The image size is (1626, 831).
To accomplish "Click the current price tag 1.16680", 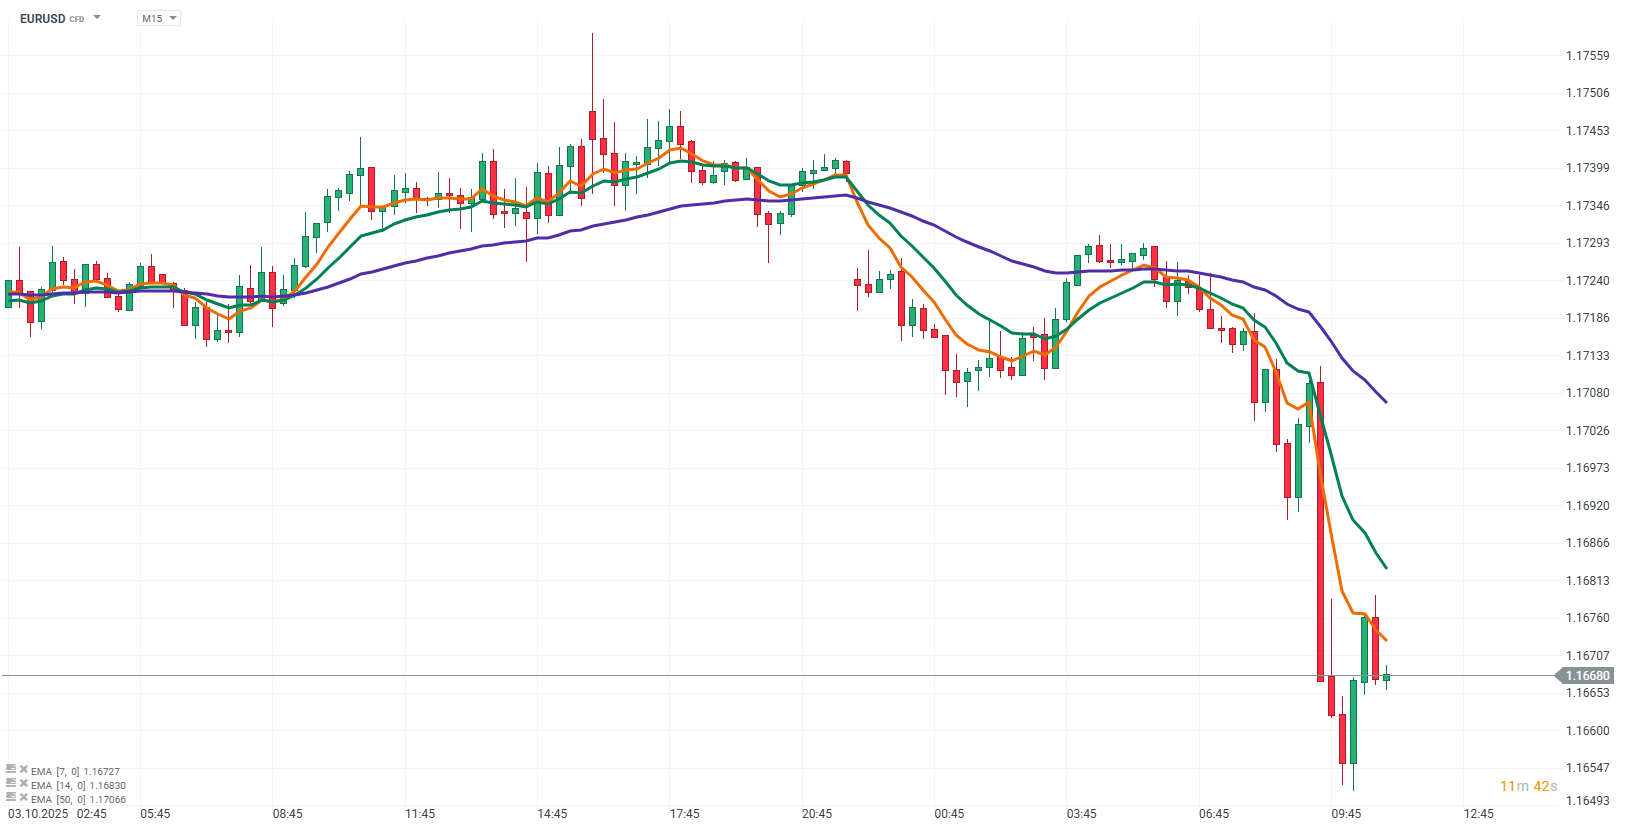I will click(x=1587, y=676).
